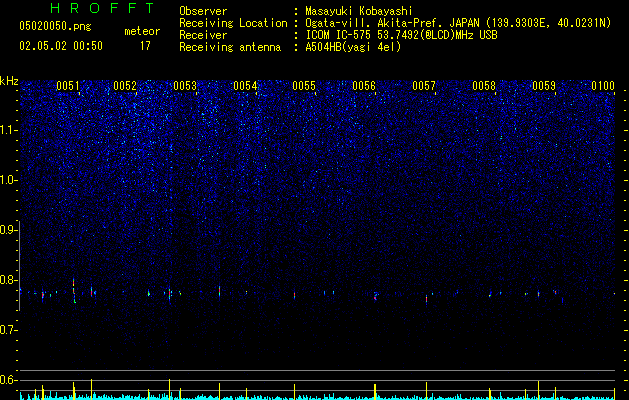The width and height of the screenshot is (629, 400).
Task: Click the 0.7 kHz axis label
Action: [8, 330]
